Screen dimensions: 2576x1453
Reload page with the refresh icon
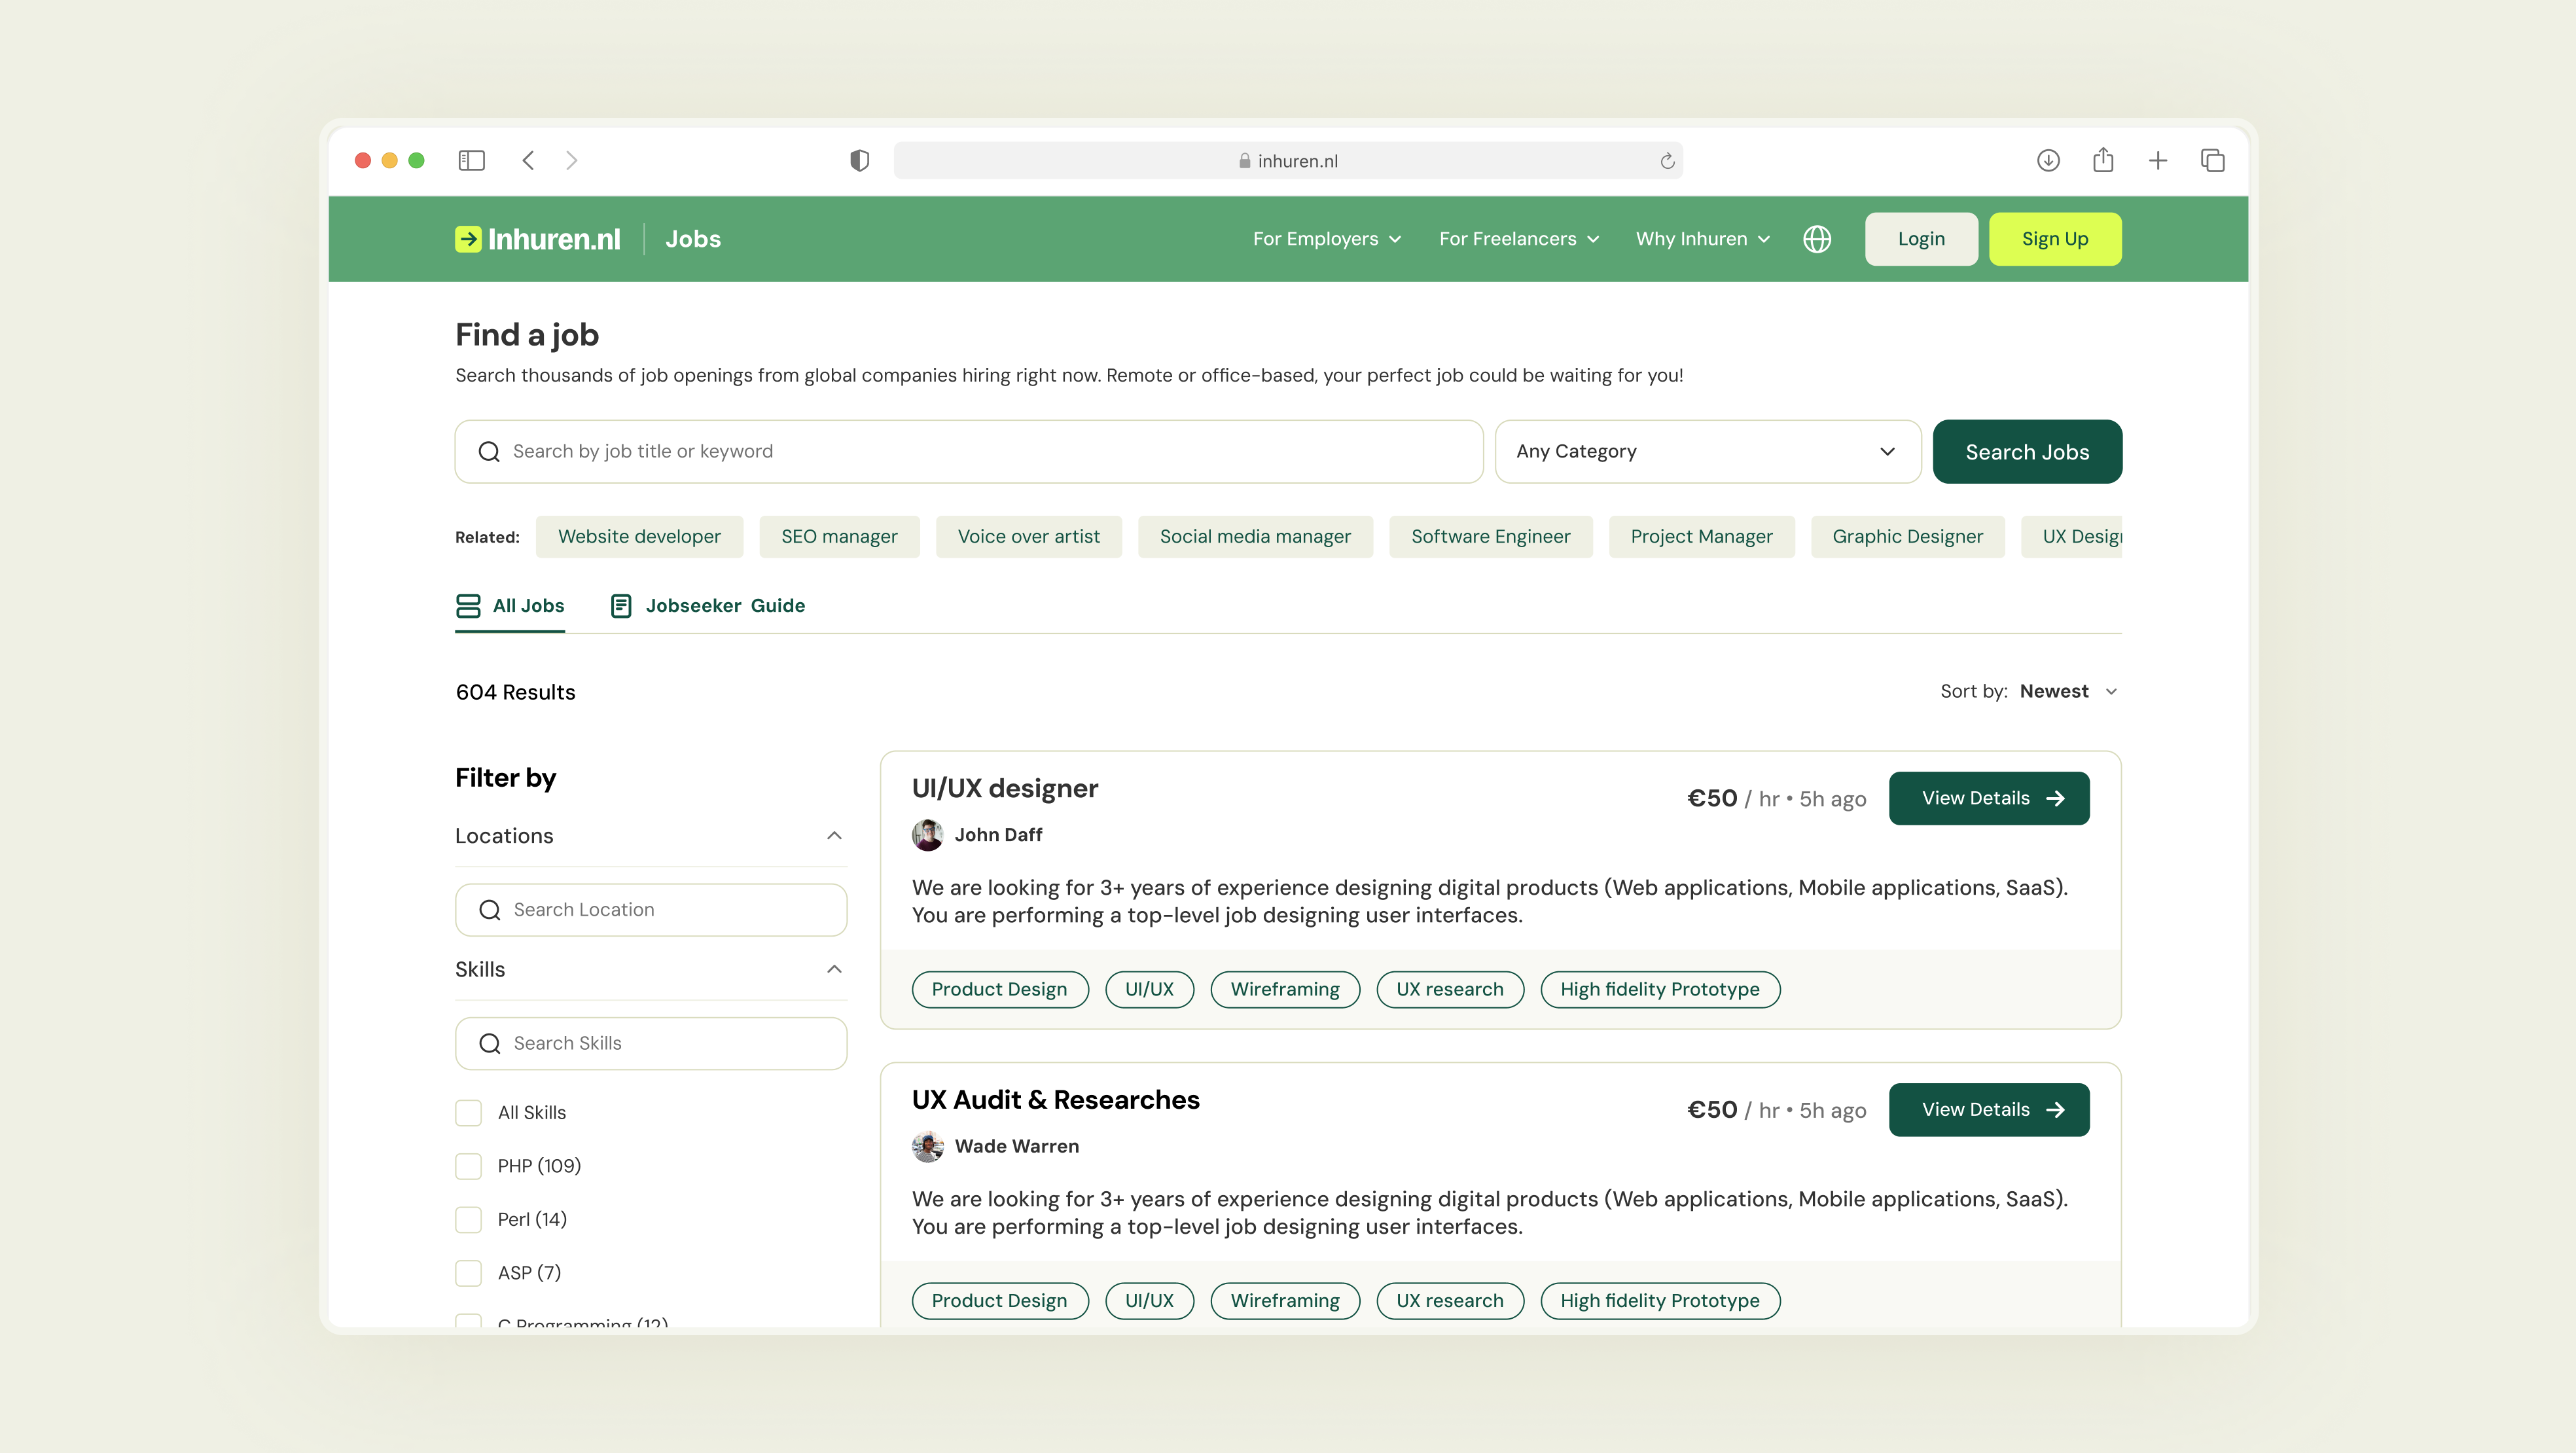point(1667,161)
